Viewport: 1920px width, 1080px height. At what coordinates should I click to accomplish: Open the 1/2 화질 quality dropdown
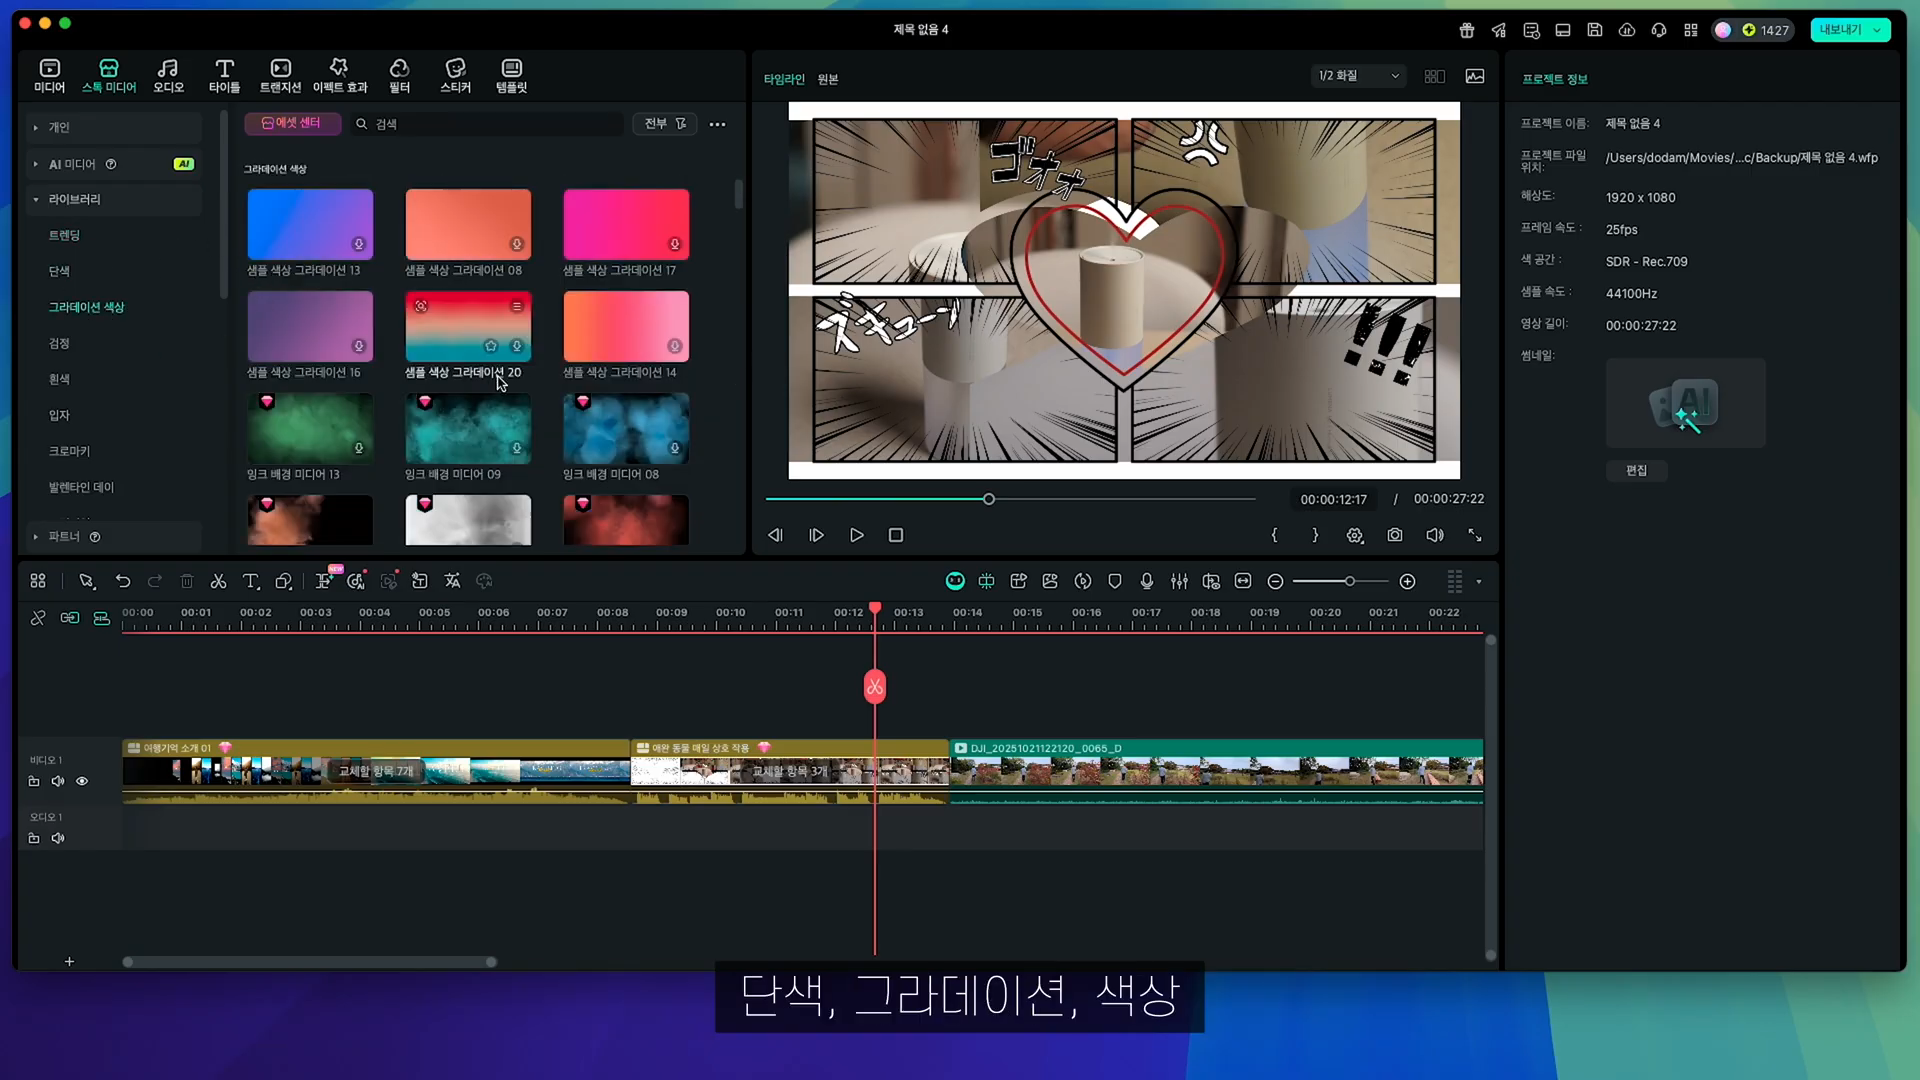click(1358, 76)
